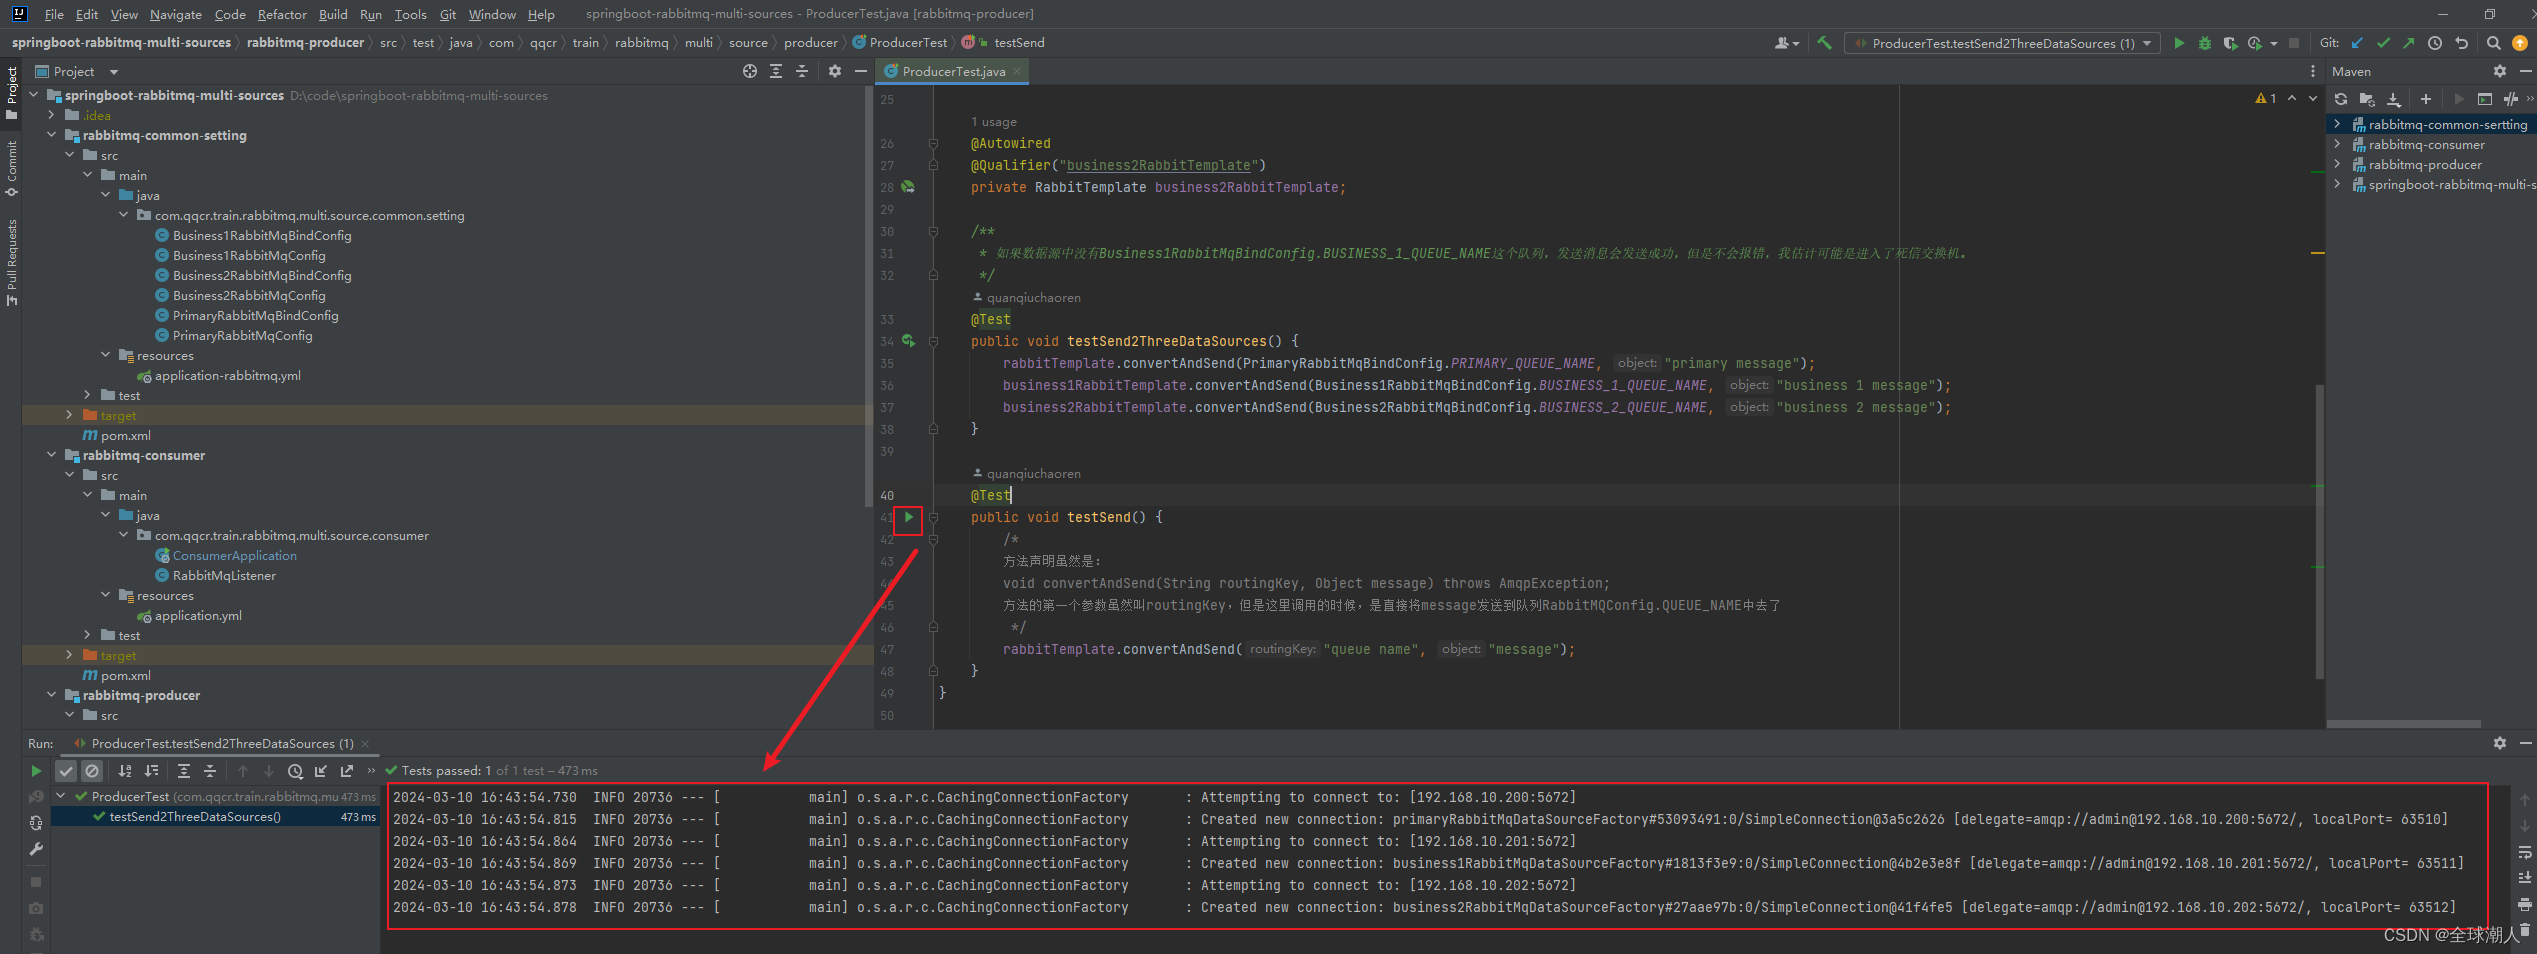Import test results icon
This screenshot has height=954, width=2537.
(321, 771)
